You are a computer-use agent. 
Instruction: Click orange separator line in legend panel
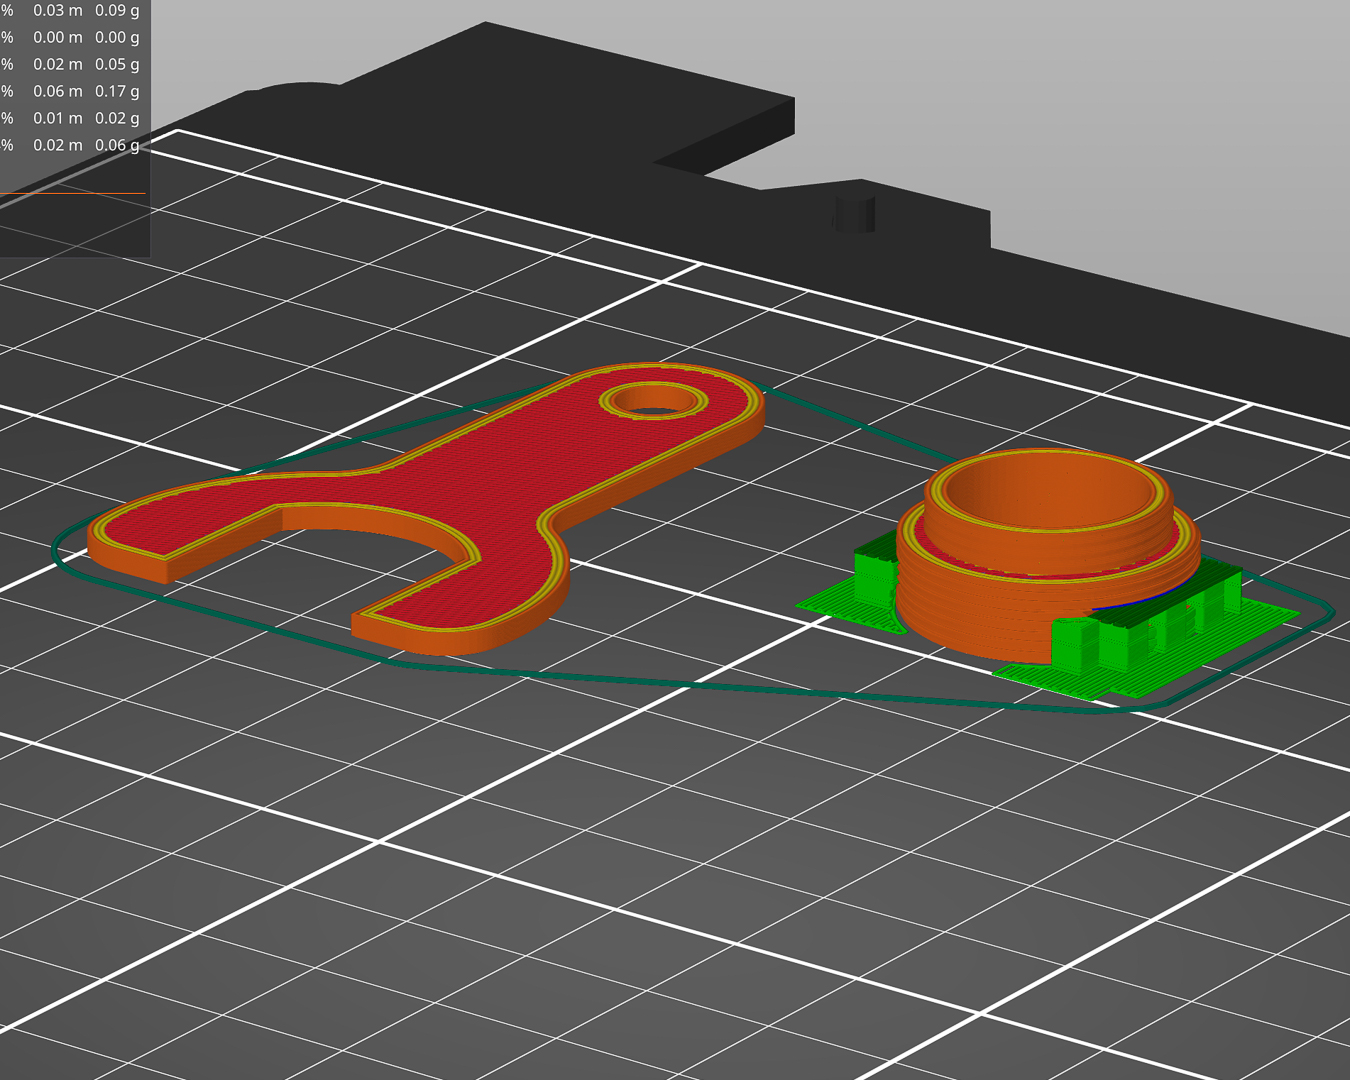tap(73, 193)
